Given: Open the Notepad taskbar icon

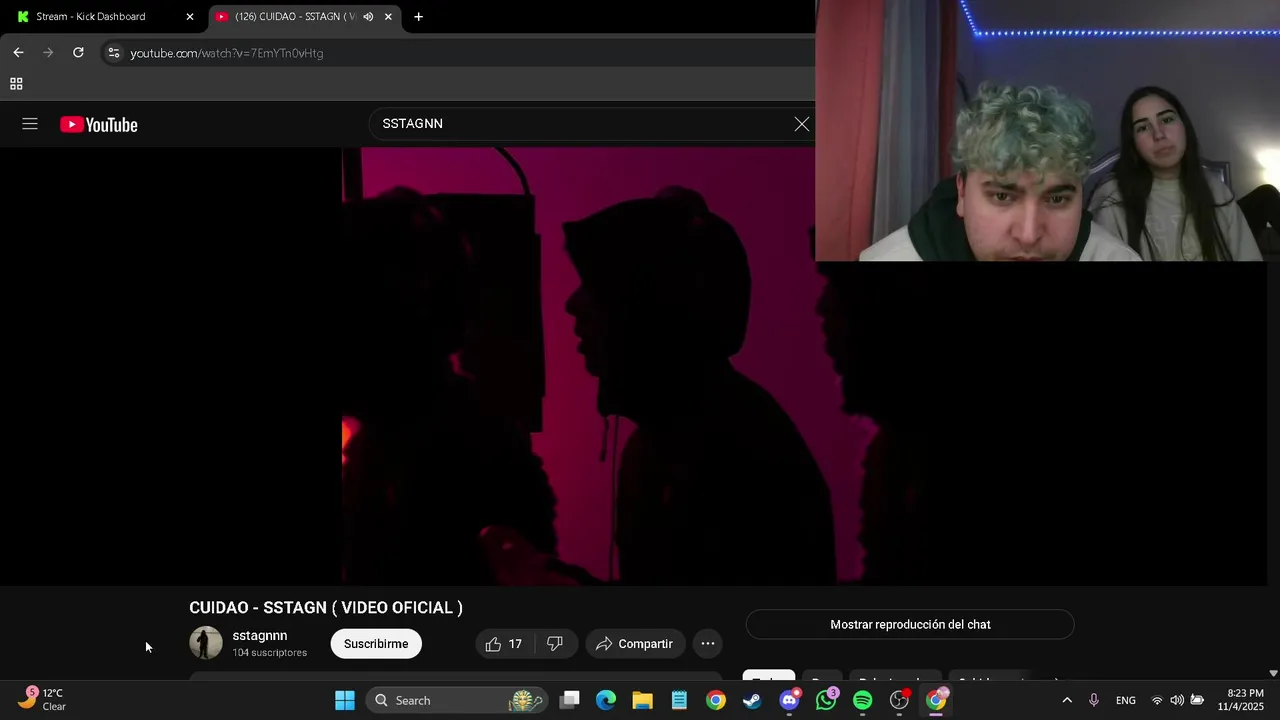Looking at the screenshot, I should 679,700.
